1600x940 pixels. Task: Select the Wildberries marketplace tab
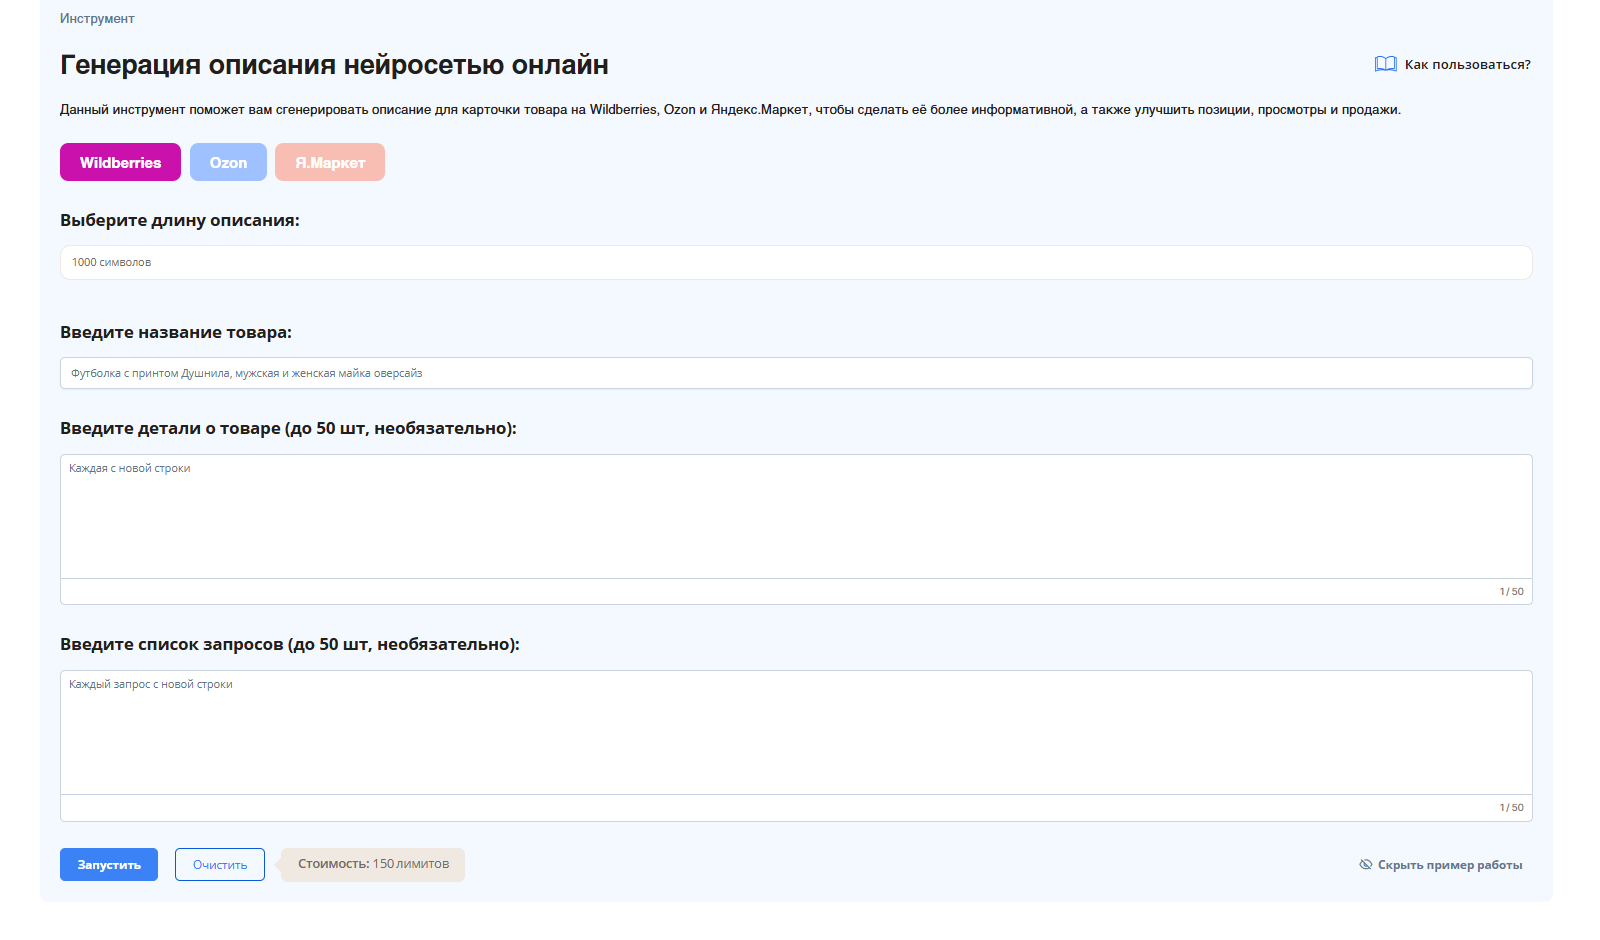tap(120, 162)
